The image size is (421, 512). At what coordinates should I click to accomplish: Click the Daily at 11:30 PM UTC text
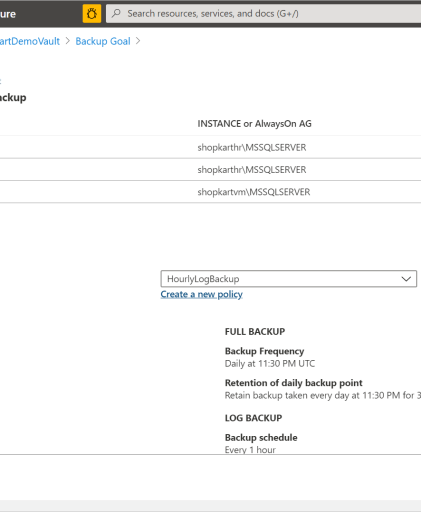(x=270, y=363)
